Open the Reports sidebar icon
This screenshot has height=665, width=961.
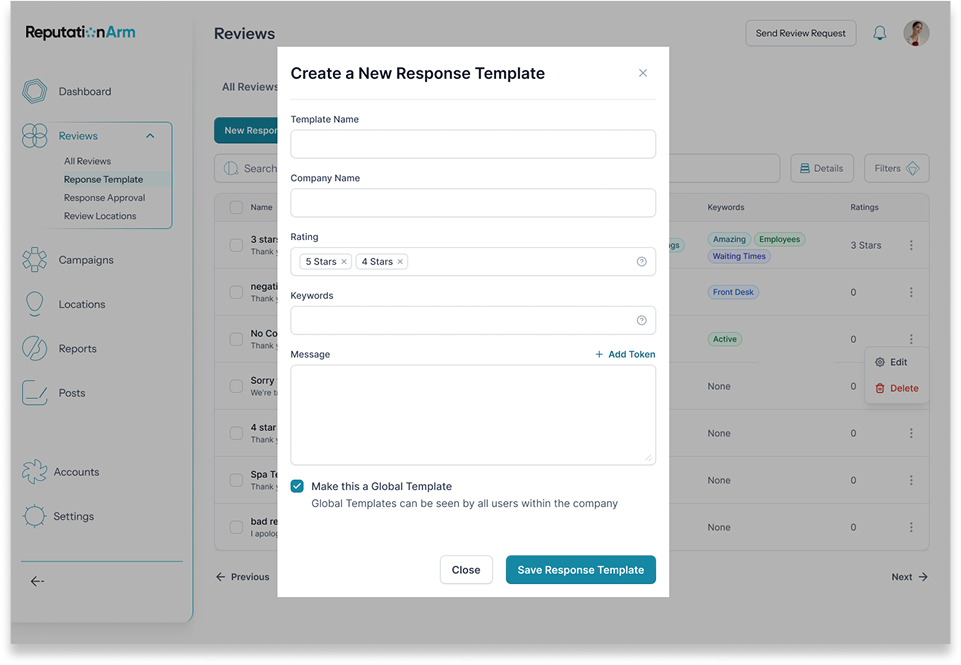coord(35,349)
